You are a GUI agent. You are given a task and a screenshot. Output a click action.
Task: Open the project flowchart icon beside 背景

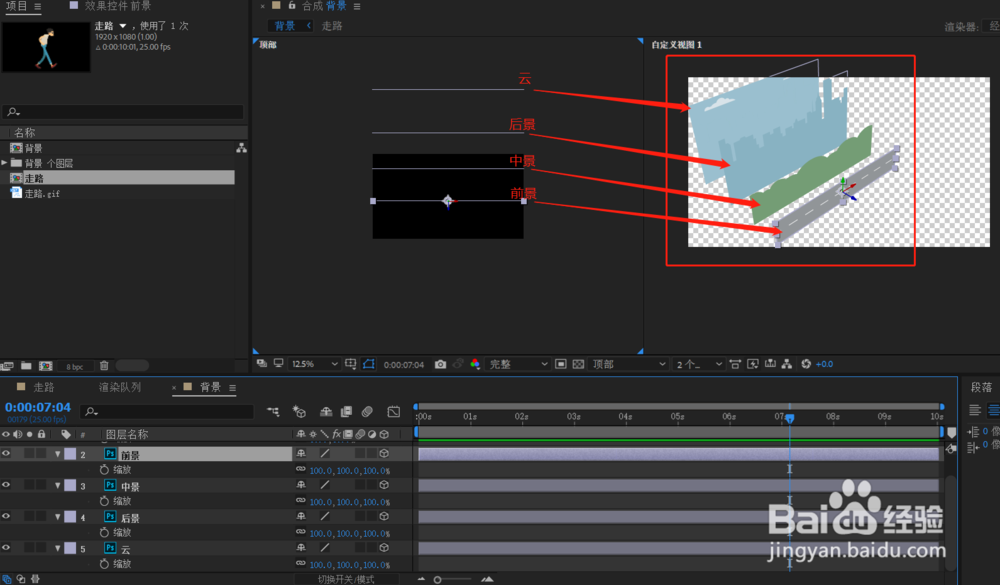(241, 148)
